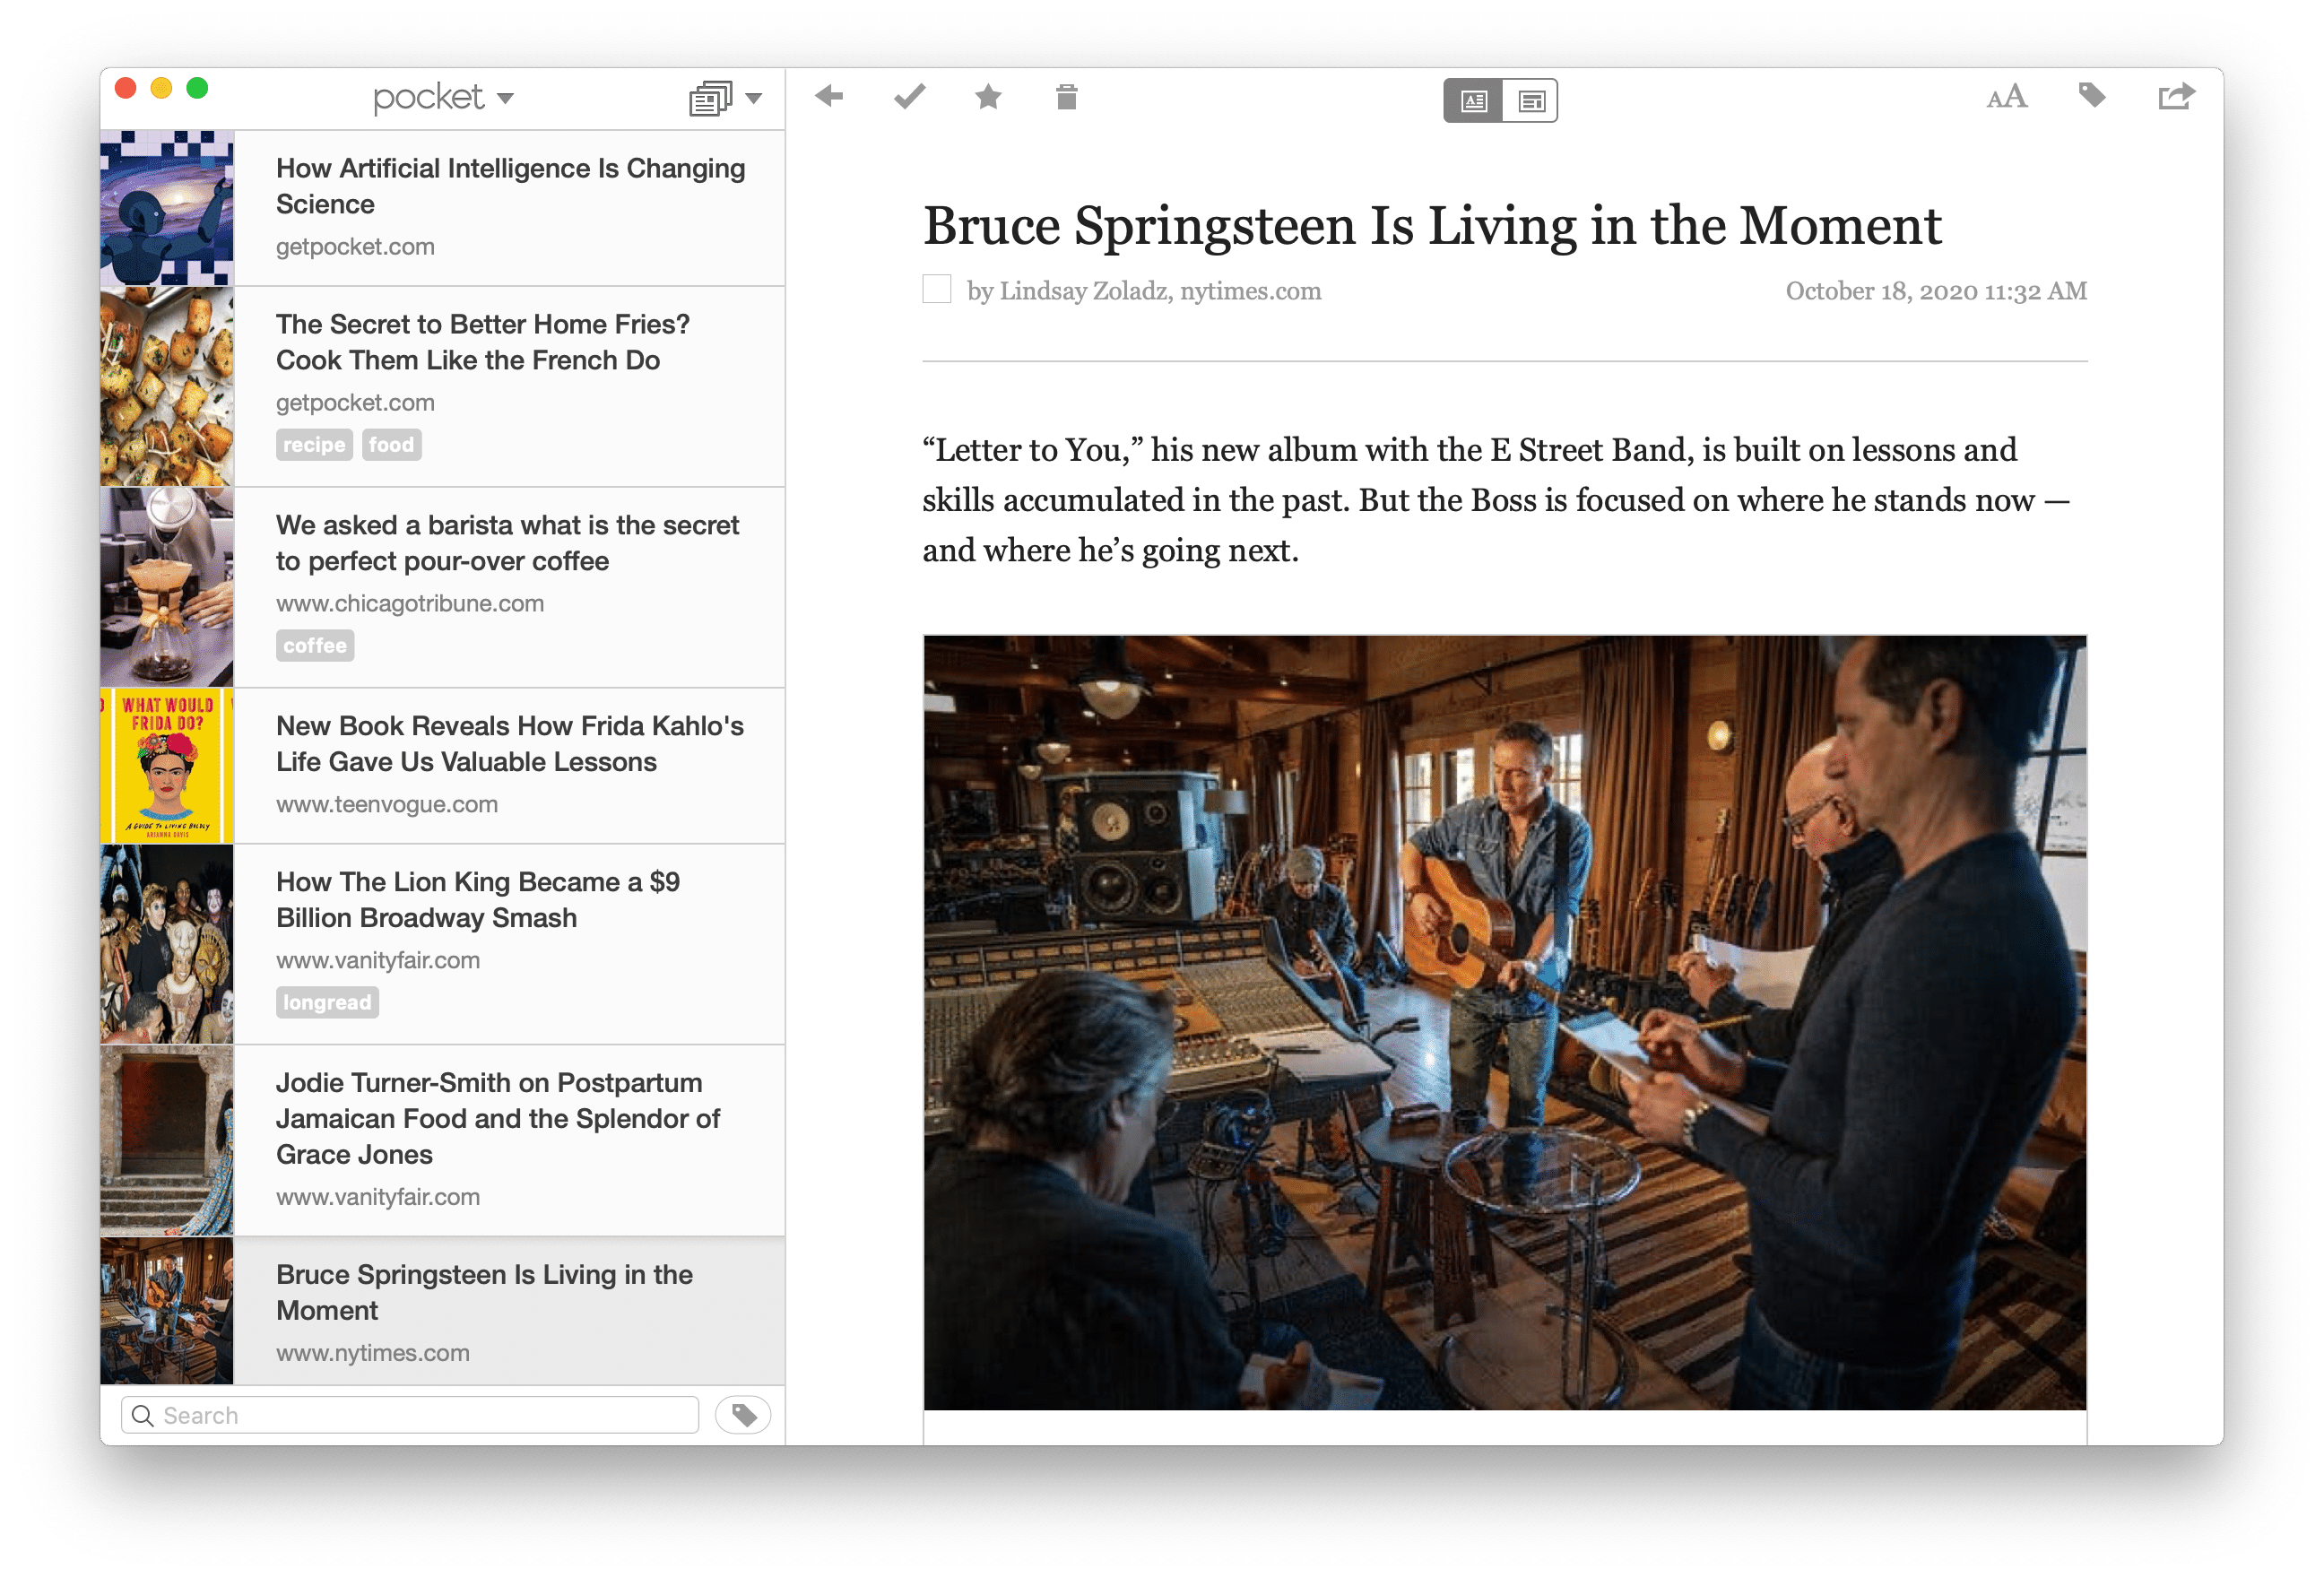
Task: Open the tag editor icon in the toolbar
Action: pyautogui.click(x=2092, y=97)
